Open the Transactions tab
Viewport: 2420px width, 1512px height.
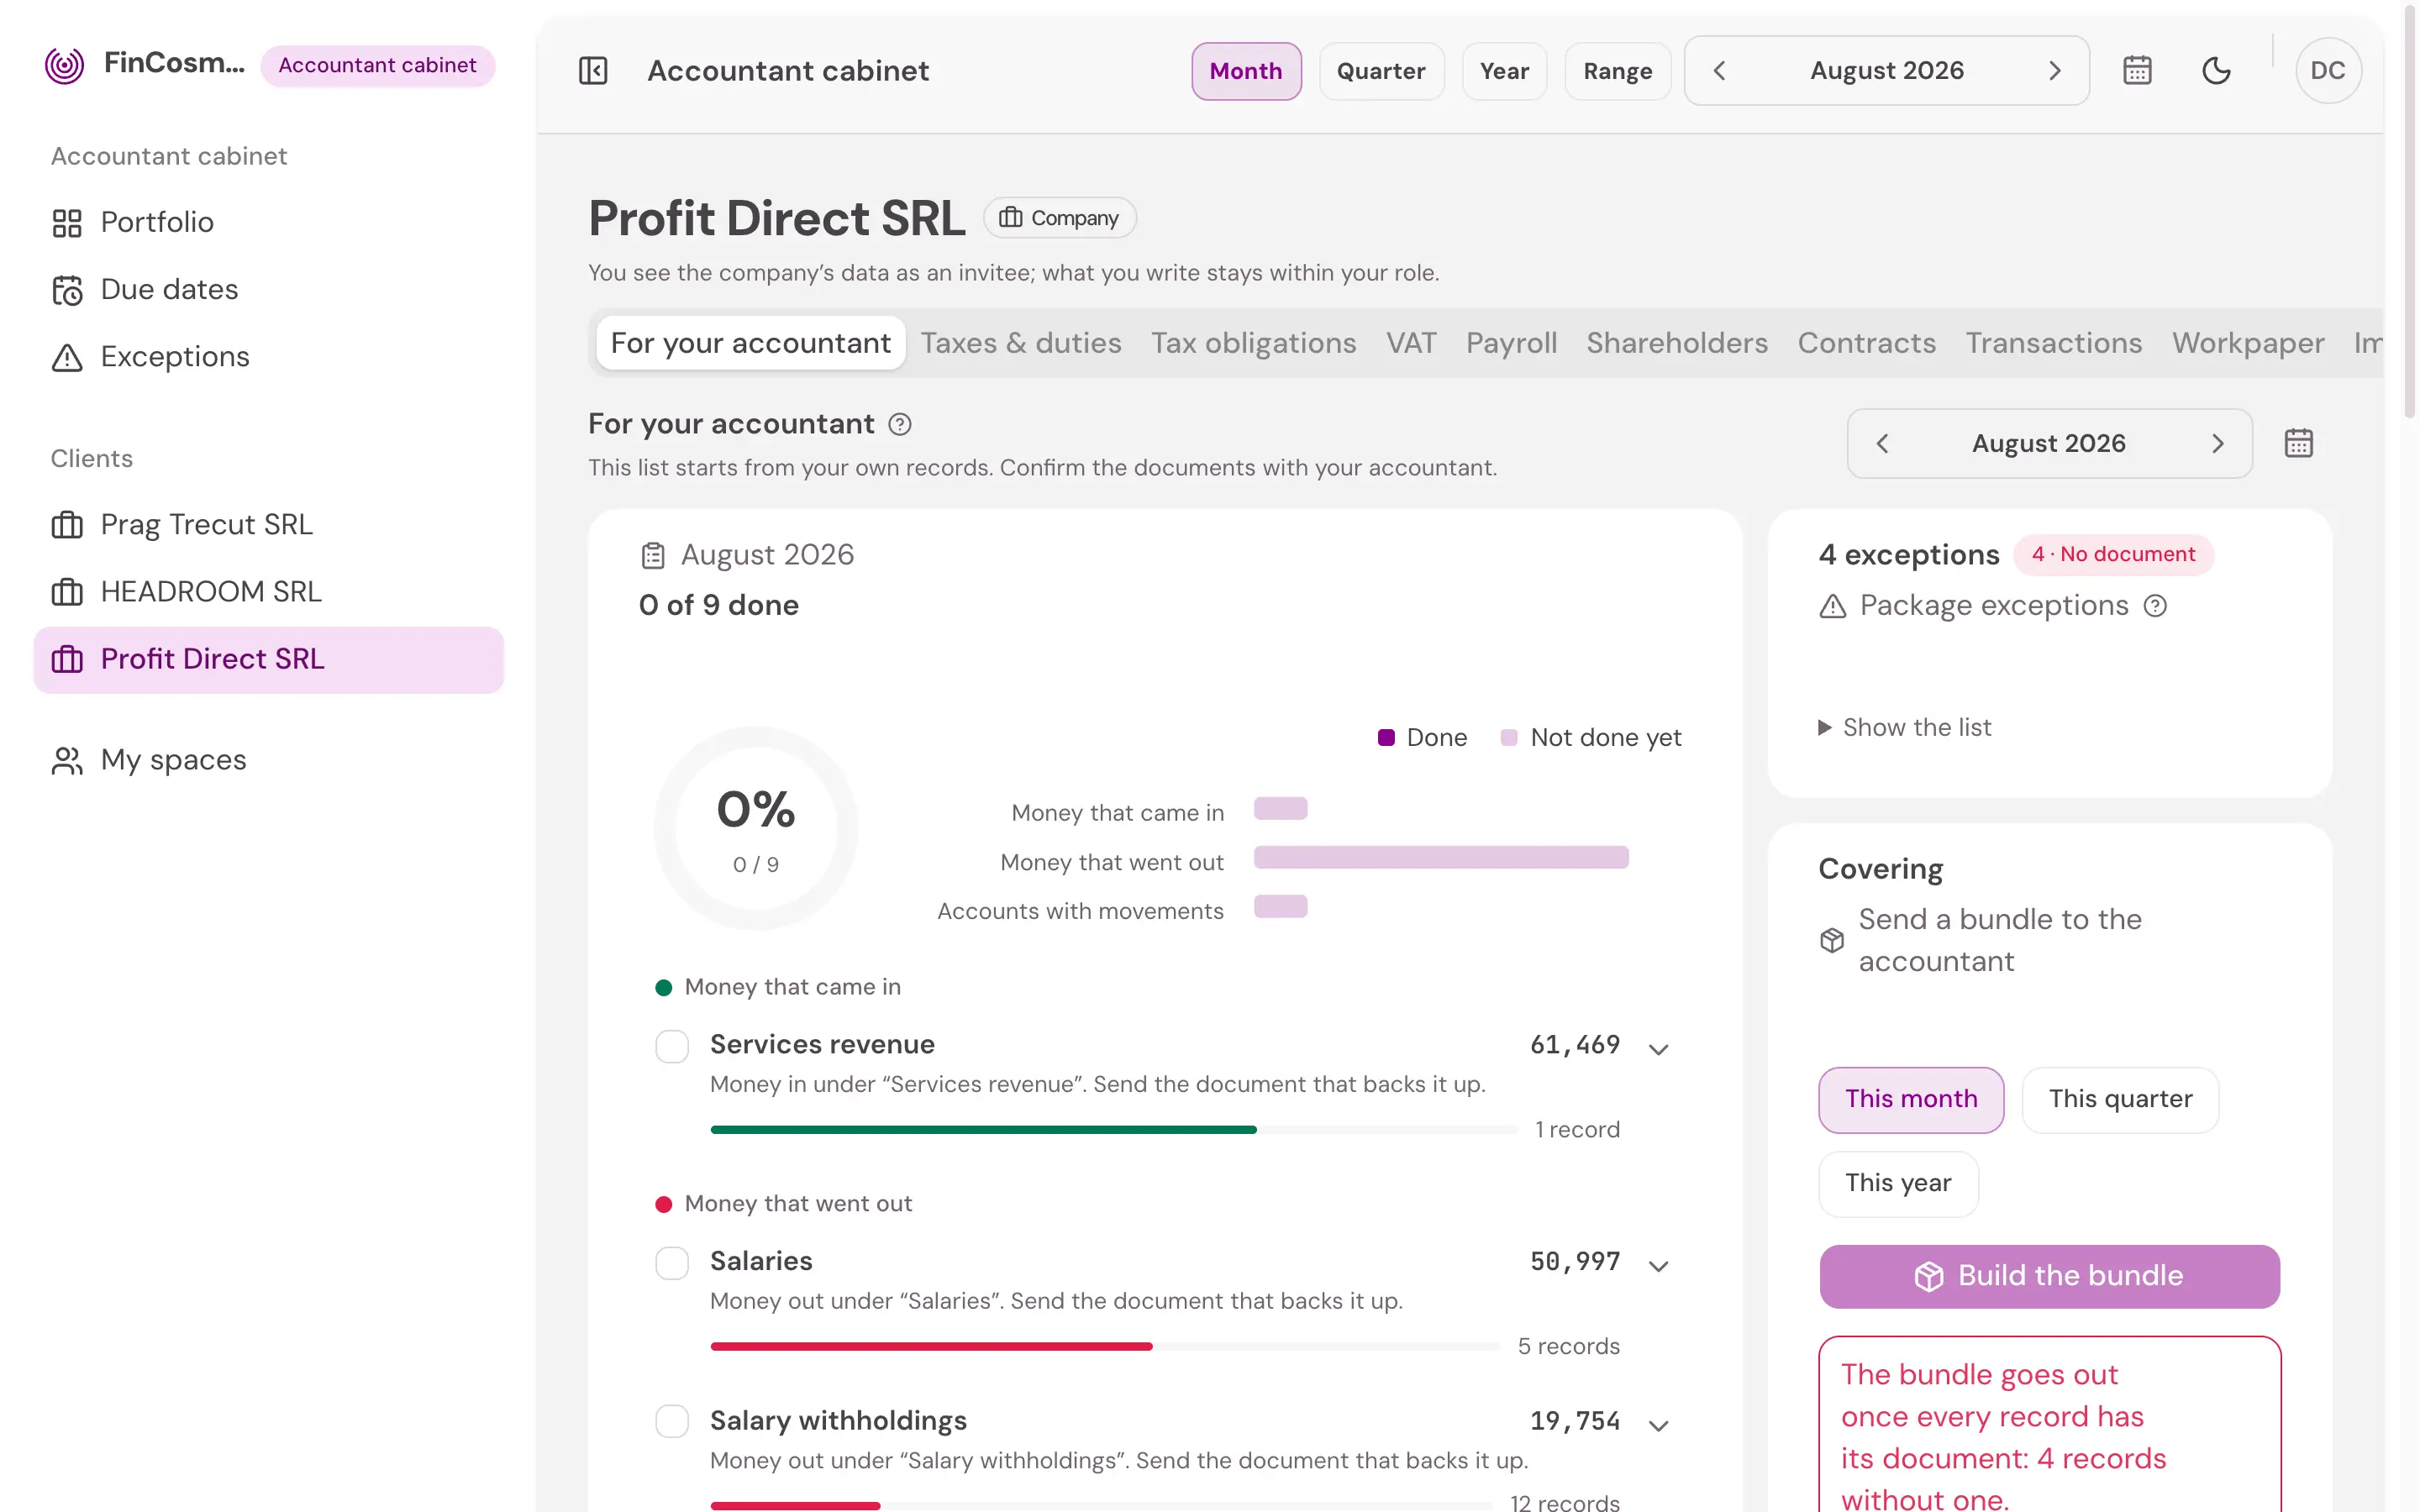(x=2054, y=344)
